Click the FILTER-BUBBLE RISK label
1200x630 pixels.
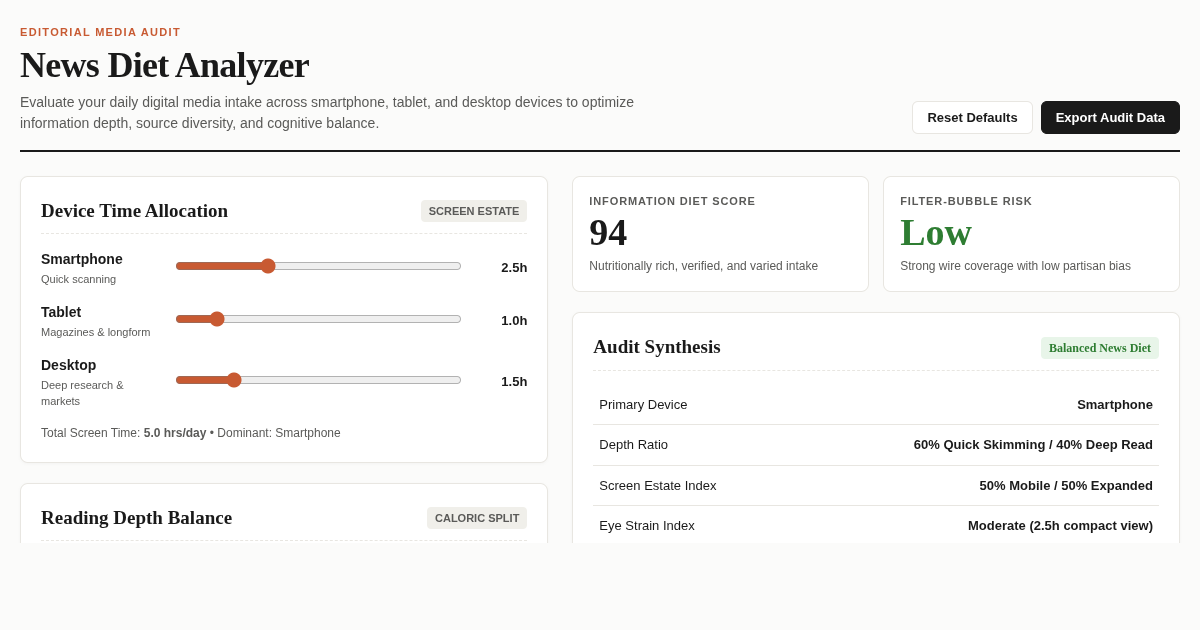coord(966,201)
